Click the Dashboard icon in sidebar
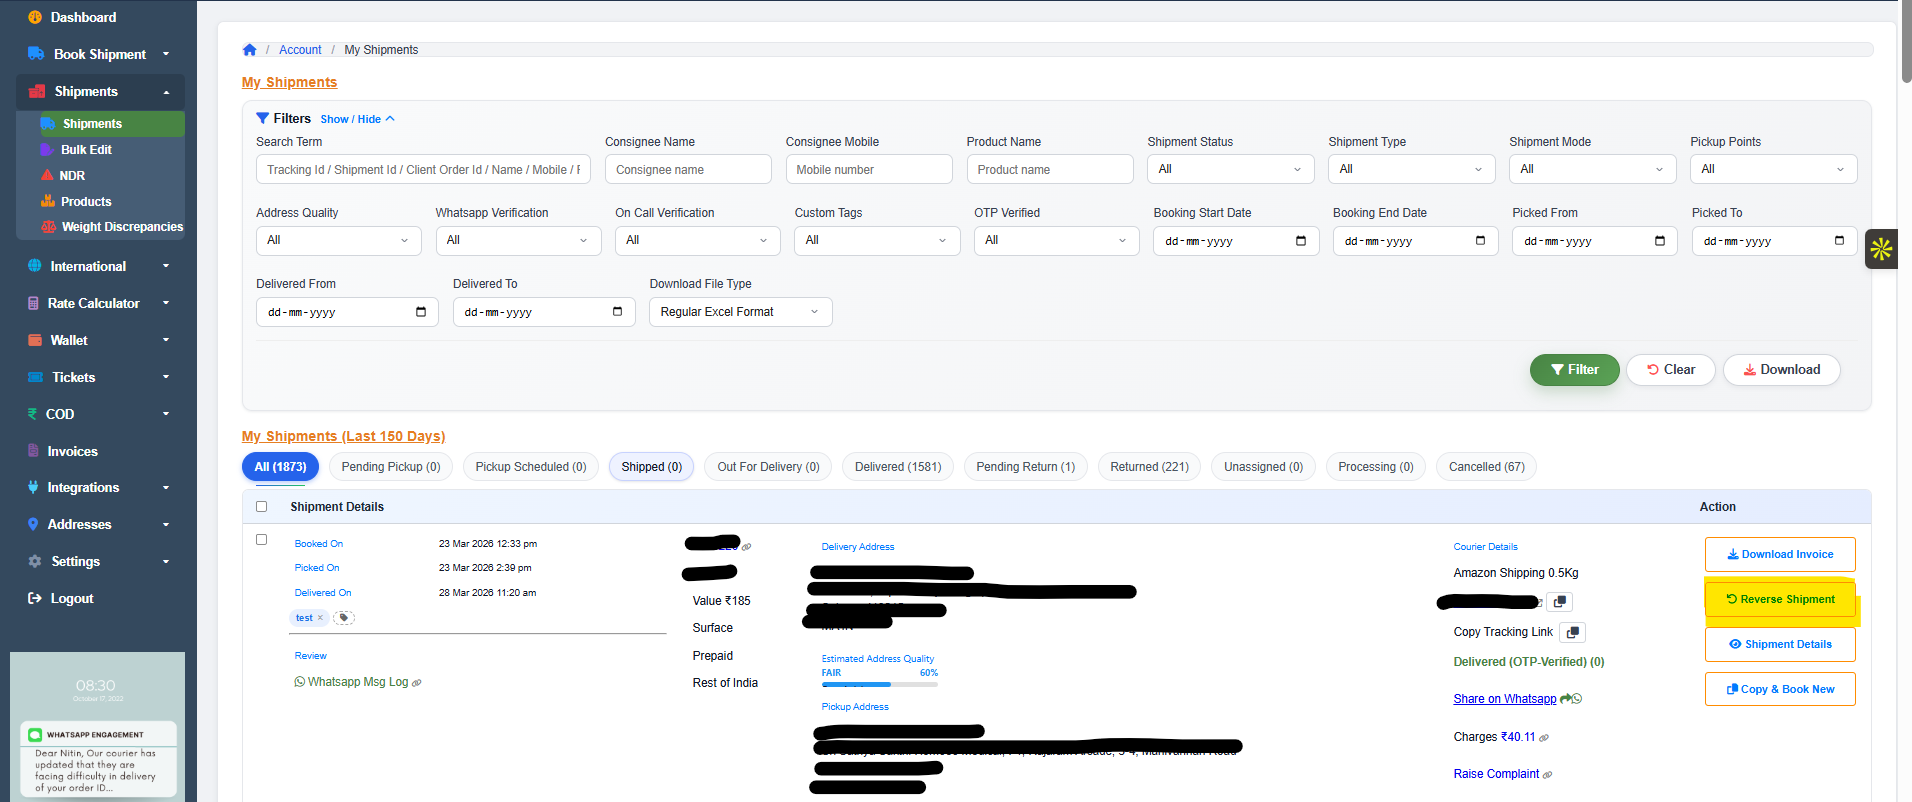 click(x=35, y=17)
